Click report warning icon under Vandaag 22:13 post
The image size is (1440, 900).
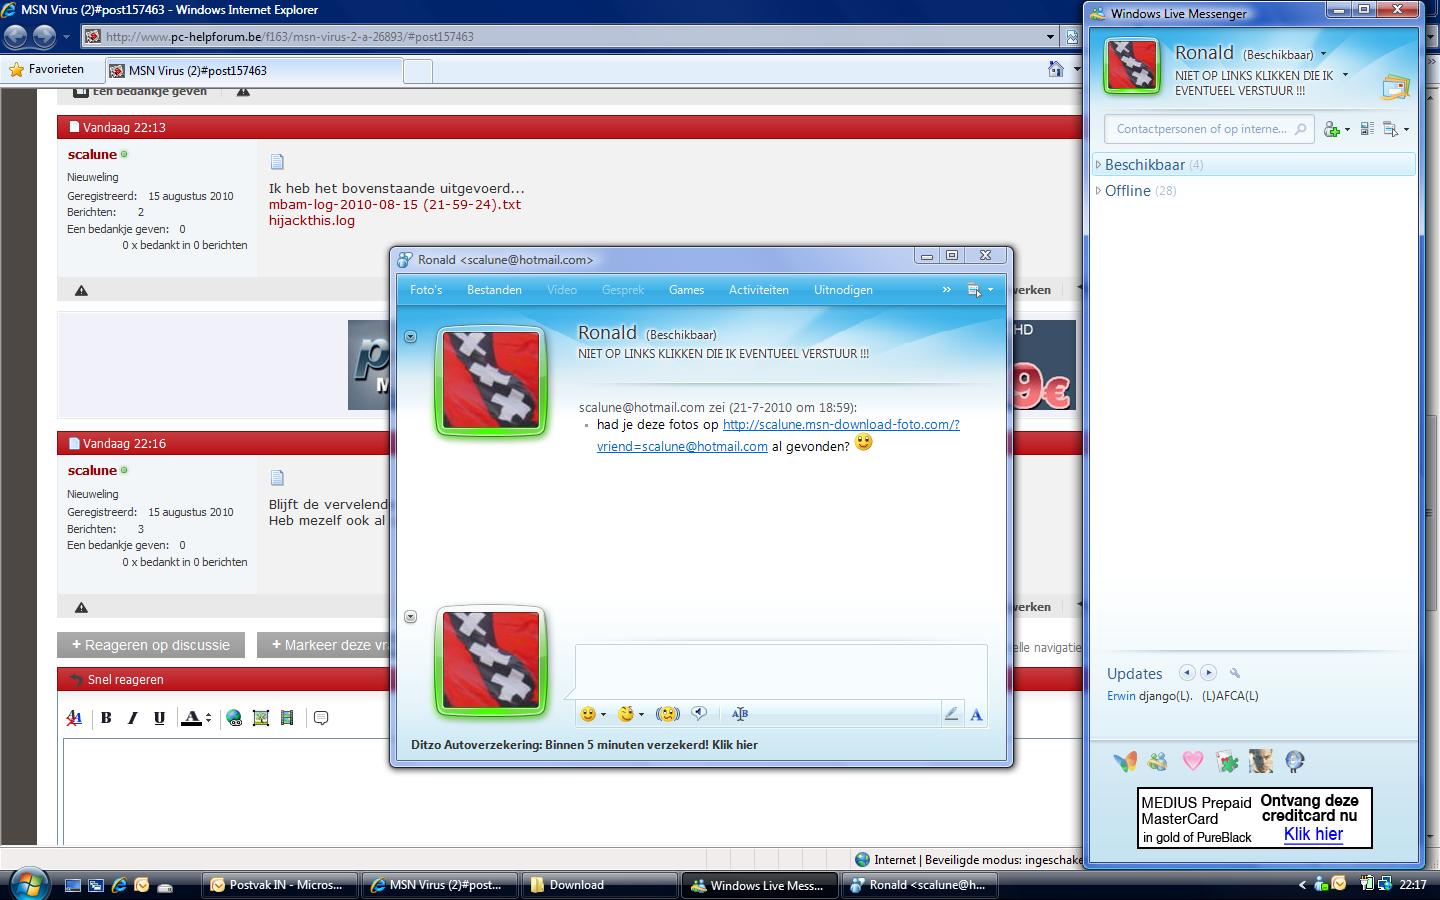(x=82, y=290)
